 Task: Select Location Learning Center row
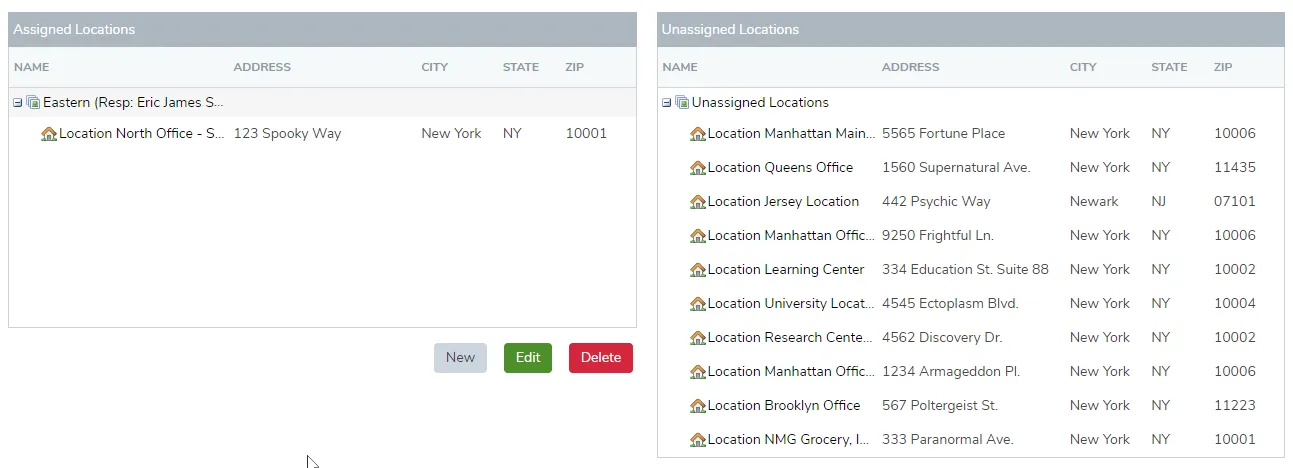[x=970, y=270]
